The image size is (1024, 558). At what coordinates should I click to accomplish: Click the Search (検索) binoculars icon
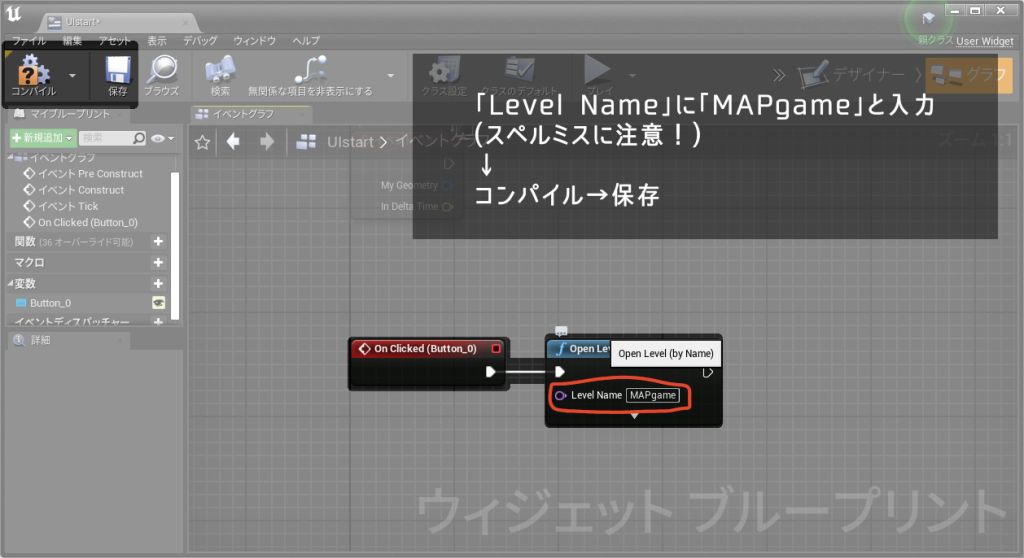(220, 71)
